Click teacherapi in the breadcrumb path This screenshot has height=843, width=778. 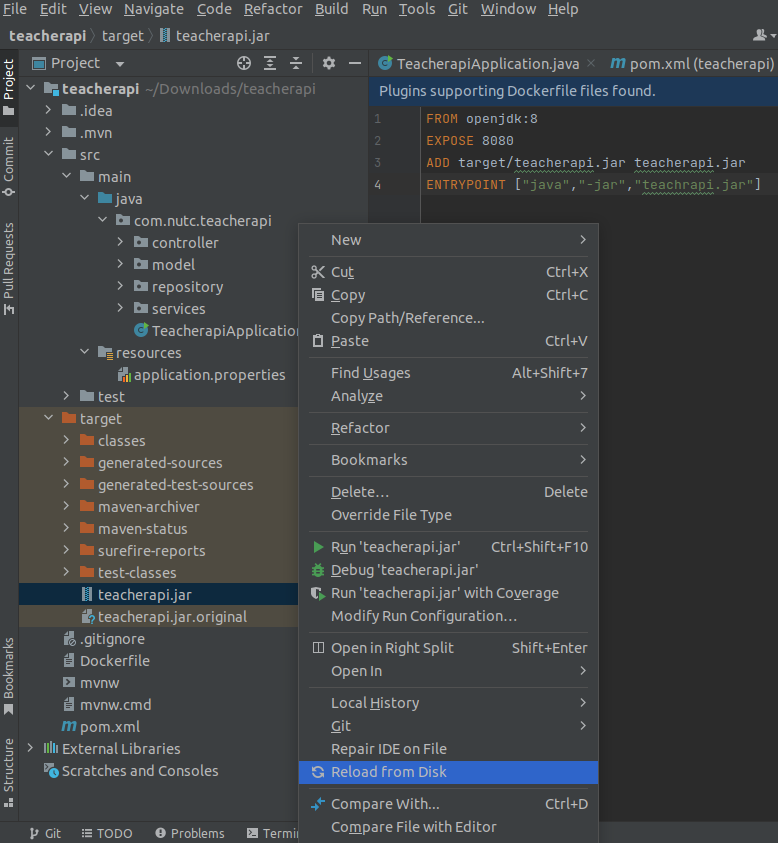coord(47,36)
